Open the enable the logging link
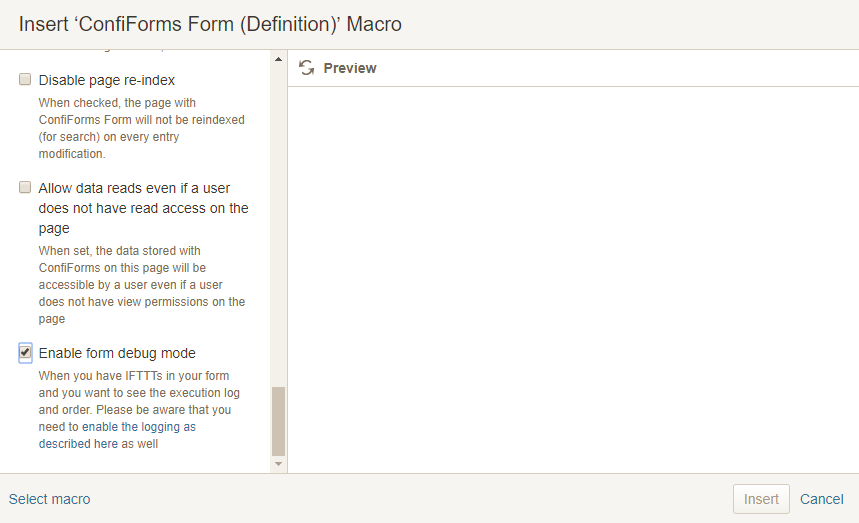 click(117, 435)
